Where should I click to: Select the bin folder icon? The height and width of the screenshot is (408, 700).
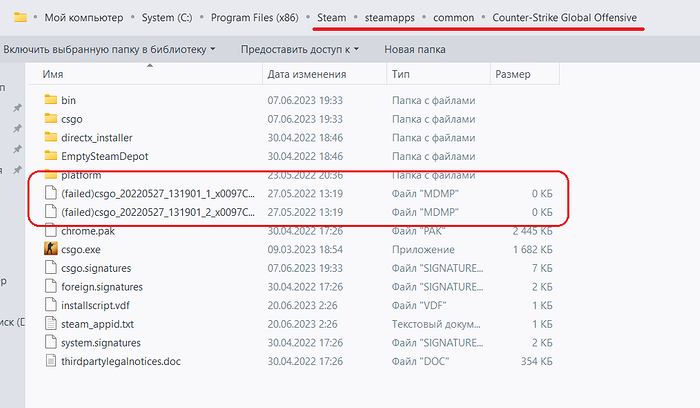tap(51, 100)
